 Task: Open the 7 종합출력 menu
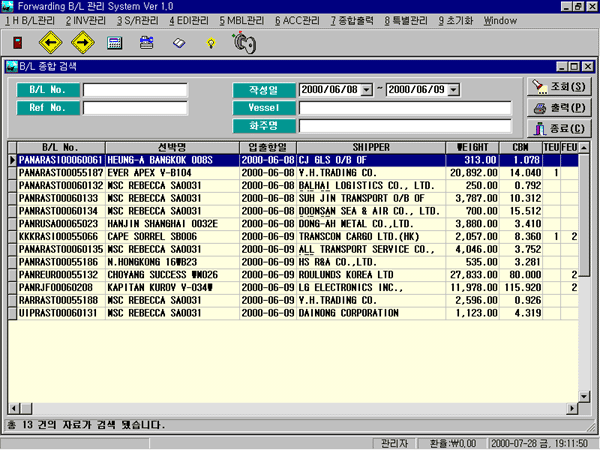(352, 21)
